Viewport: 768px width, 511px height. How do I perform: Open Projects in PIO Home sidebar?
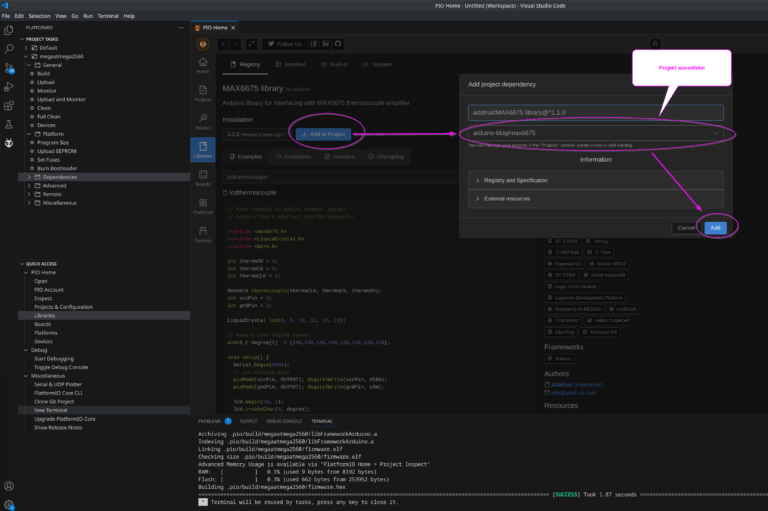click(203, 93)
